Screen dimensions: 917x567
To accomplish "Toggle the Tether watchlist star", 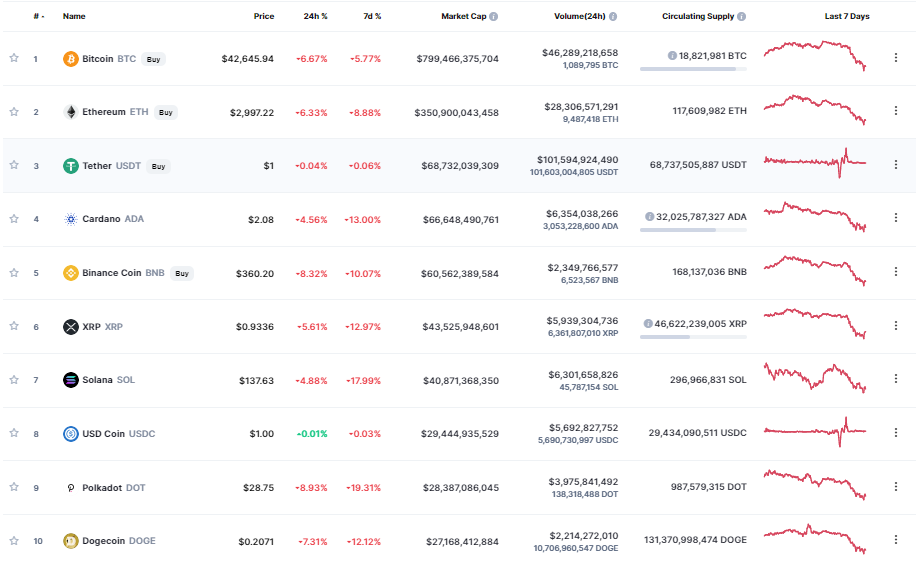I will pos(14,165).
